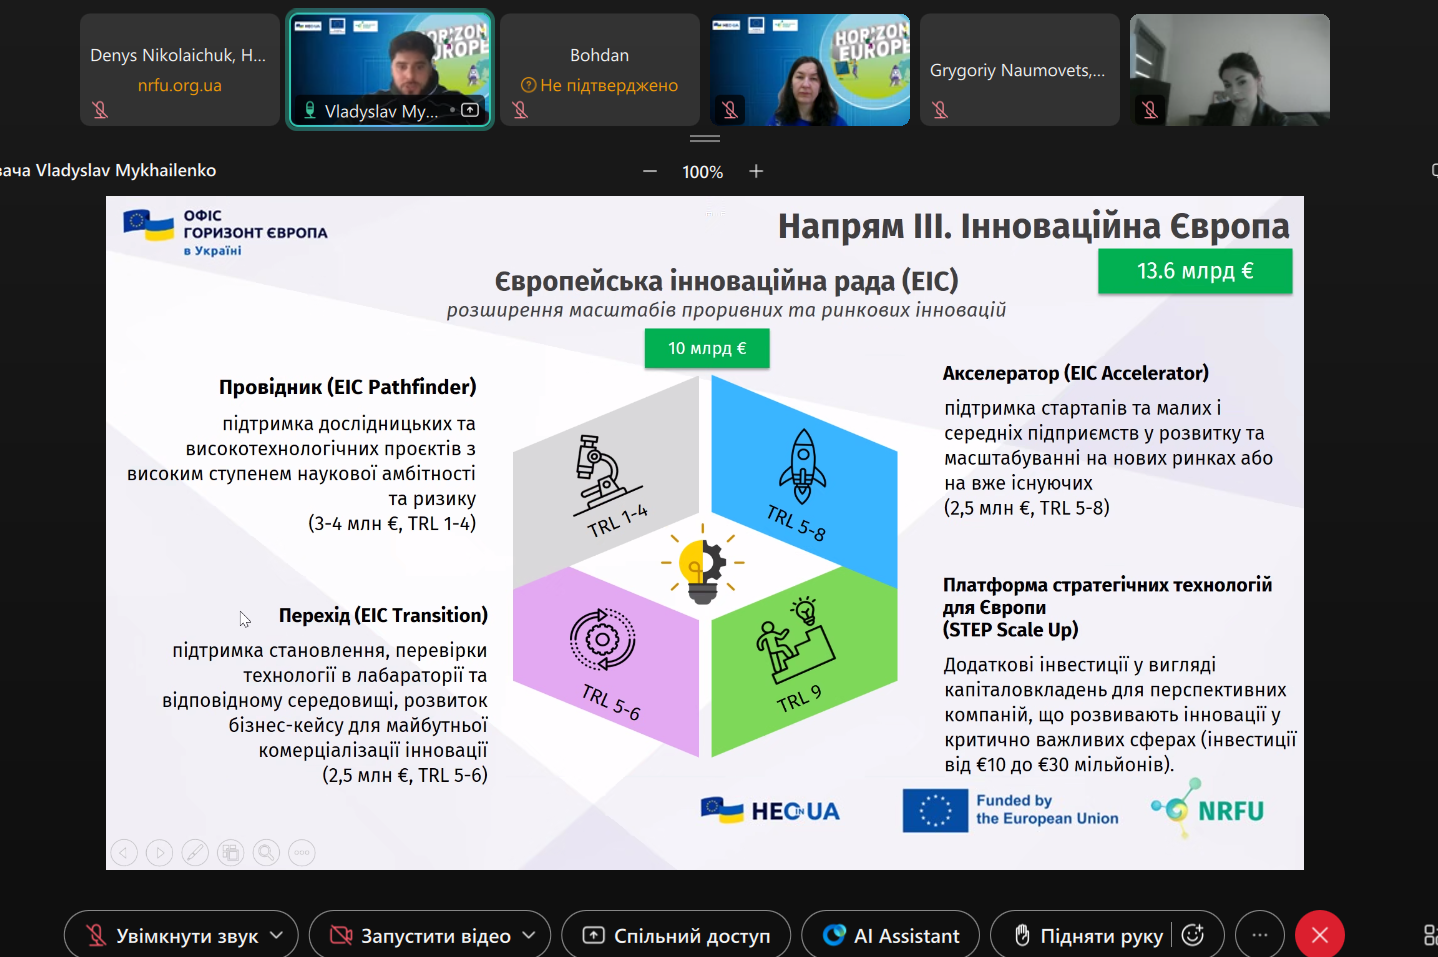Open the AI Assistant
The image size is (1438, 957).
[890, 935]
